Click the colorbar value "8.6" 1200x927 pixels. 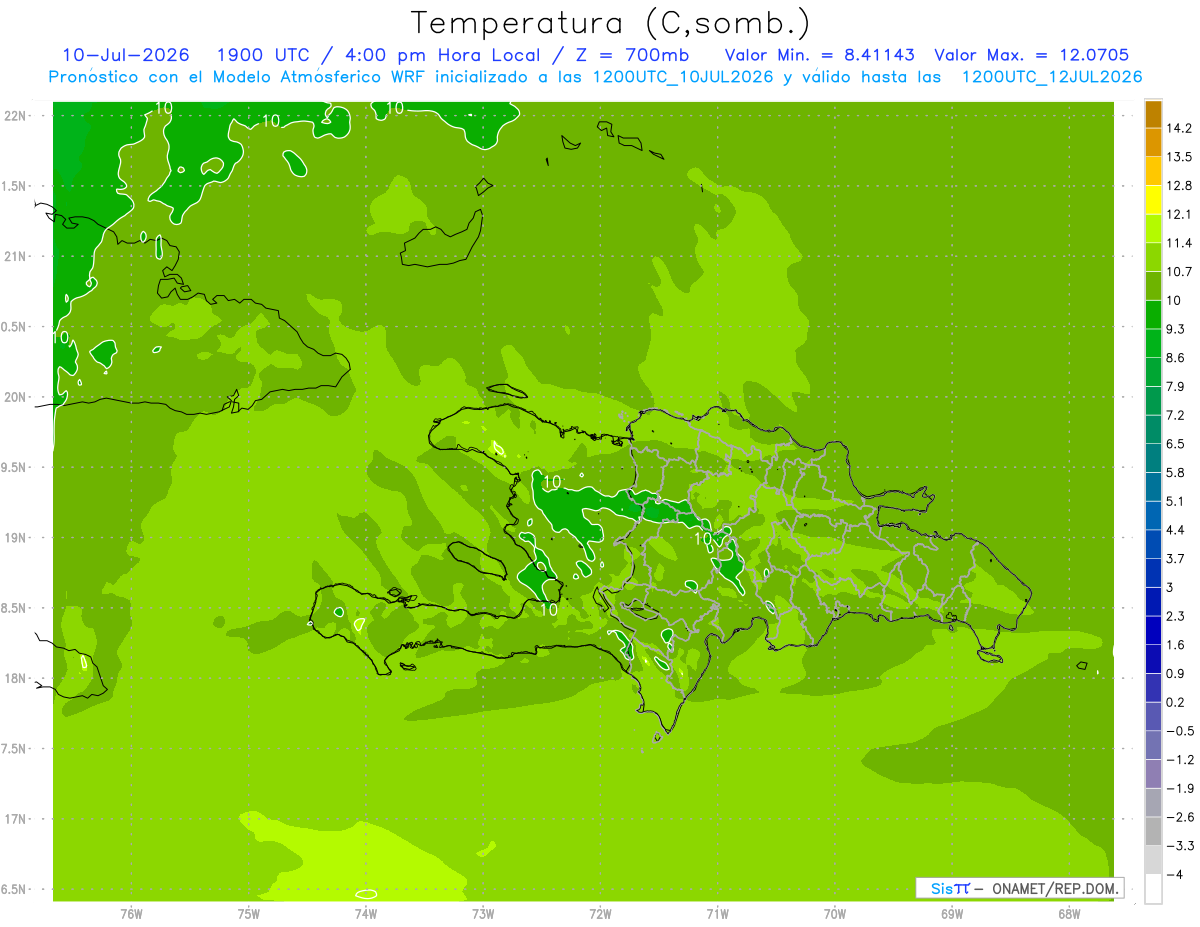click(1176, 357)
